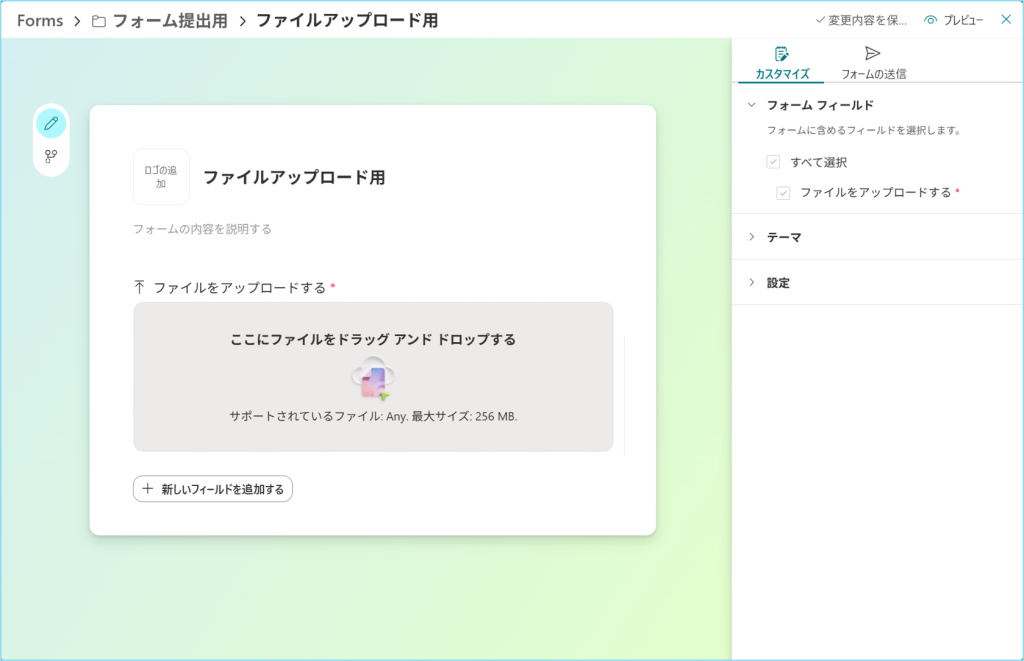This screenshot has height=661, width=1024.
Task: Click the upload arrow icon beside field label
Action: pos(139,287)
